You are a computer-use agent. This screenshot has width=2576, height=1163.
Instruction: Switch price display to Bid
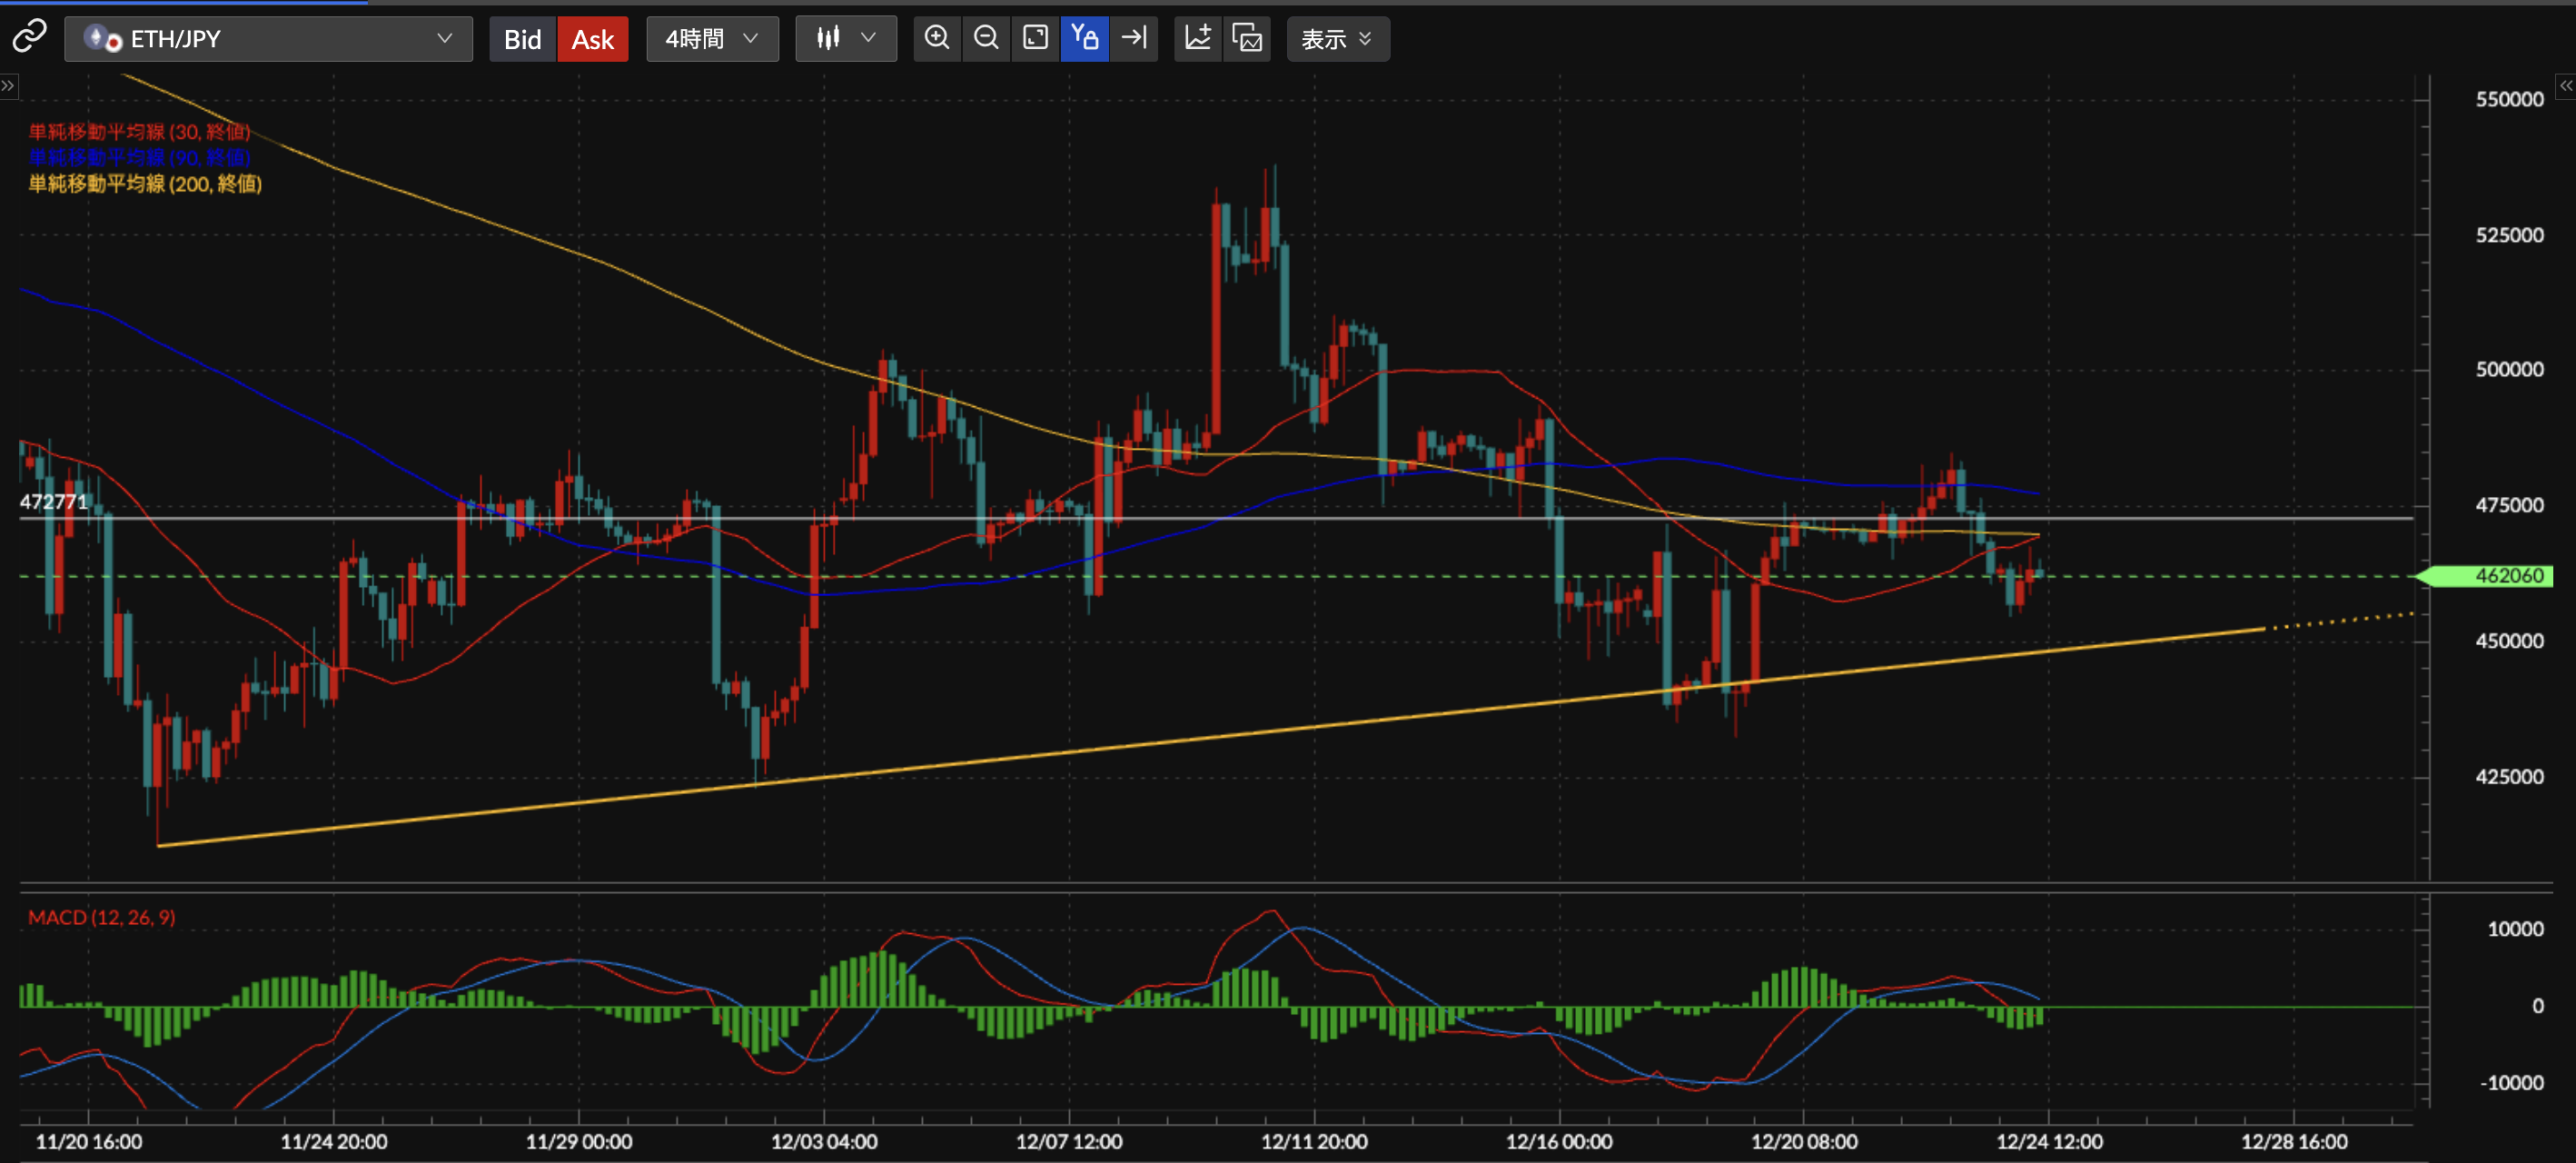(x=522, y=39)
